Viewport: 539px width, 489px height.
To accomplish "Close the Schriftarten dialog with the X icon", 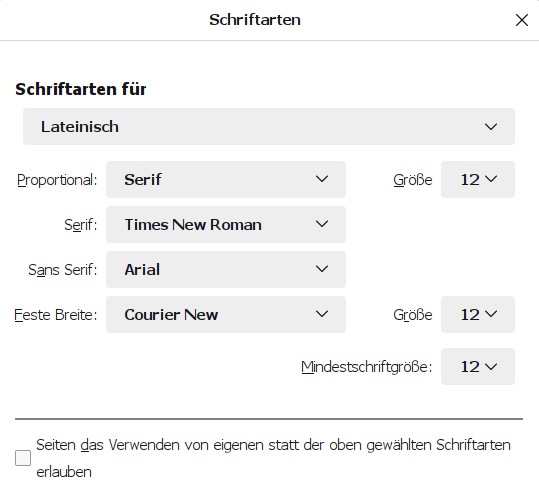I will [522, 20].
